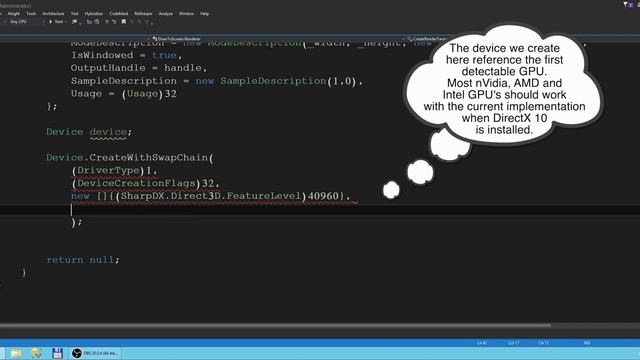Click the Start debugging button
The image size is (640, 360).
click(x=56, y=22)
